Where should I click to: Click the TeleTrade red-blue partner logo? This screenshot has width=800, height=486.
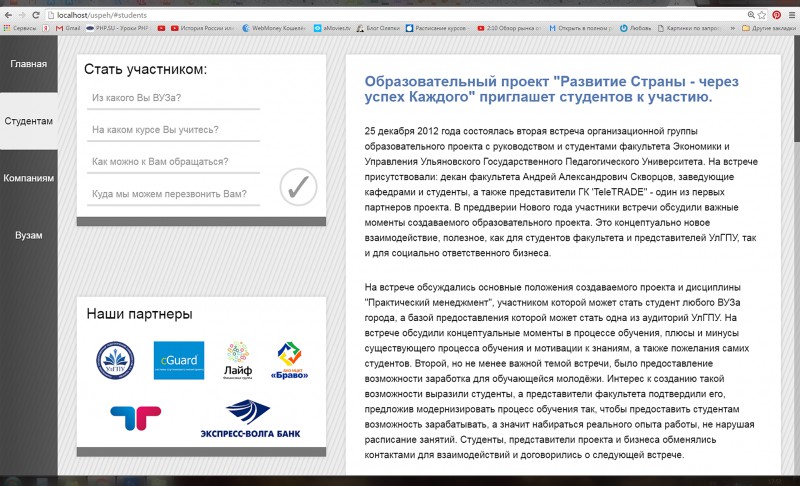click(136, 418)
